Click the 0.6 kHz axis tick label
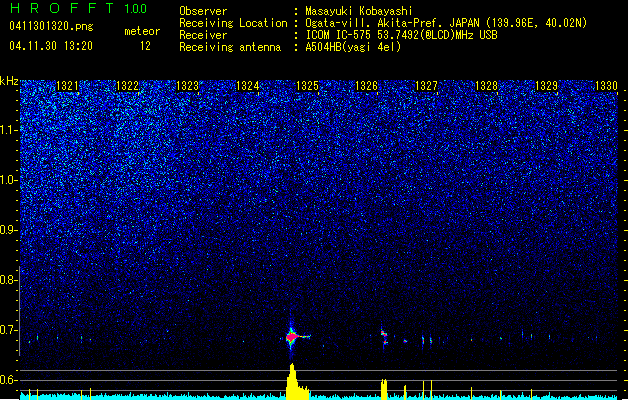 pos(8,380)
